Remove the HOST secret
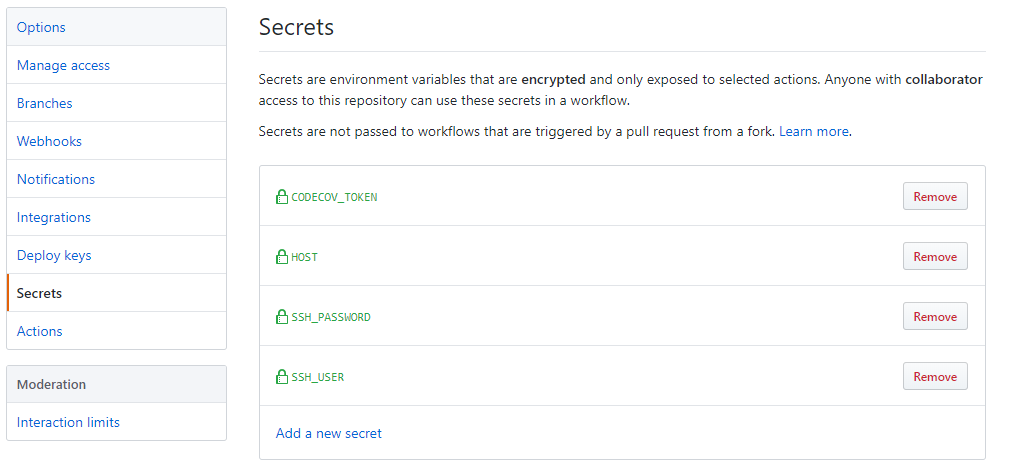Screen dimensions: 1021x469 [935, 257]
